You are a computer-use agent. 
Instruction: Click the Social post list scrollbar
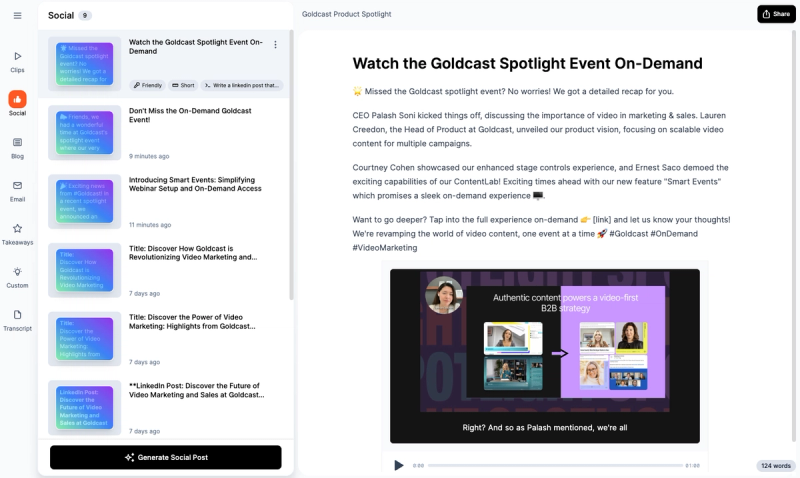click(291, 165)
